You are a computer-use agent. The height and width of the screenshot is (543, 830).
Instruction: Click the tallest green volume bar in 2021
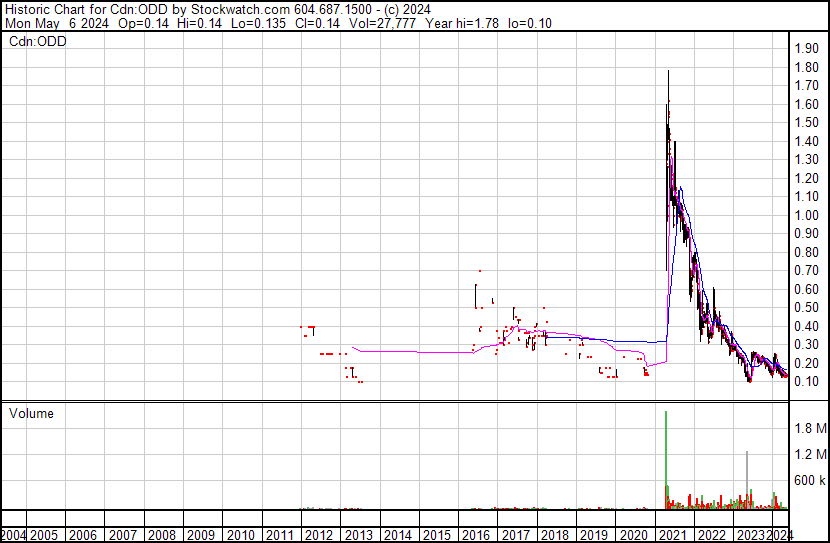click(x=666, y=460)
